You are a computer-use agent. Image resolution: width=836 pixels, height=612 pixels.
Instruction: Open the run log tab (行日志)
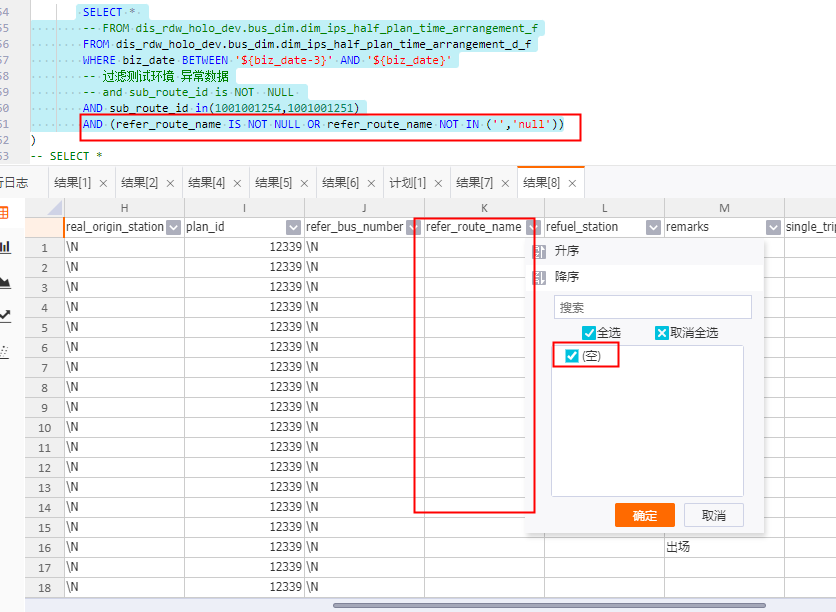pos(14,183)
